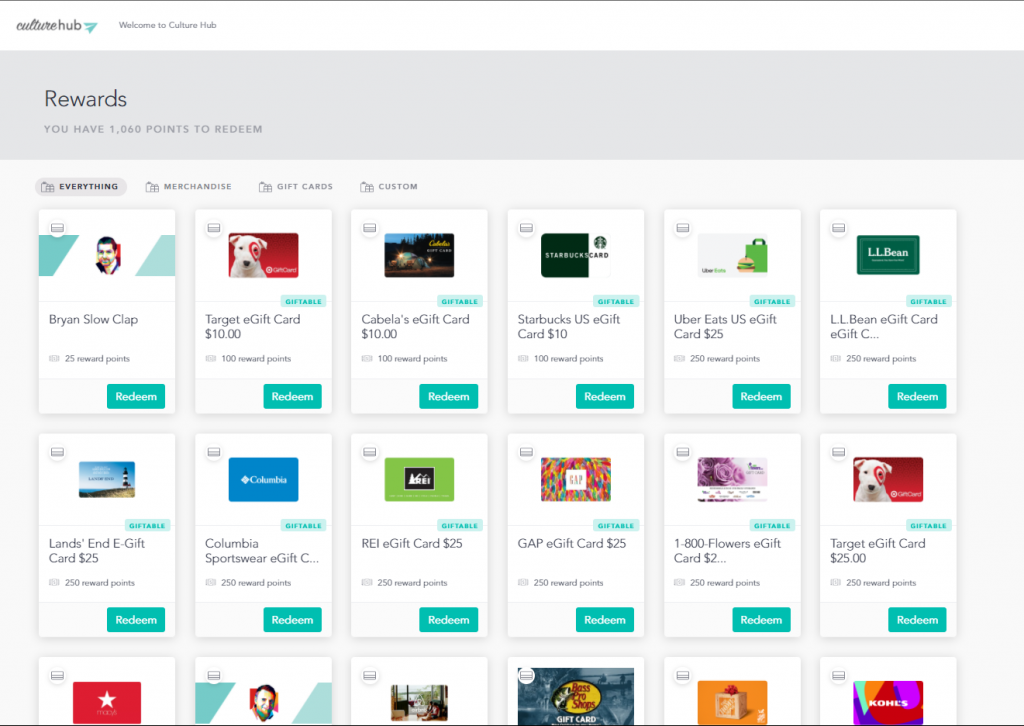Image resolution: width=1024 pixels, height=726 pixels.
Task: Redeem the Lands' End E-Gift Card $25
Action: [x=136, y=620]
